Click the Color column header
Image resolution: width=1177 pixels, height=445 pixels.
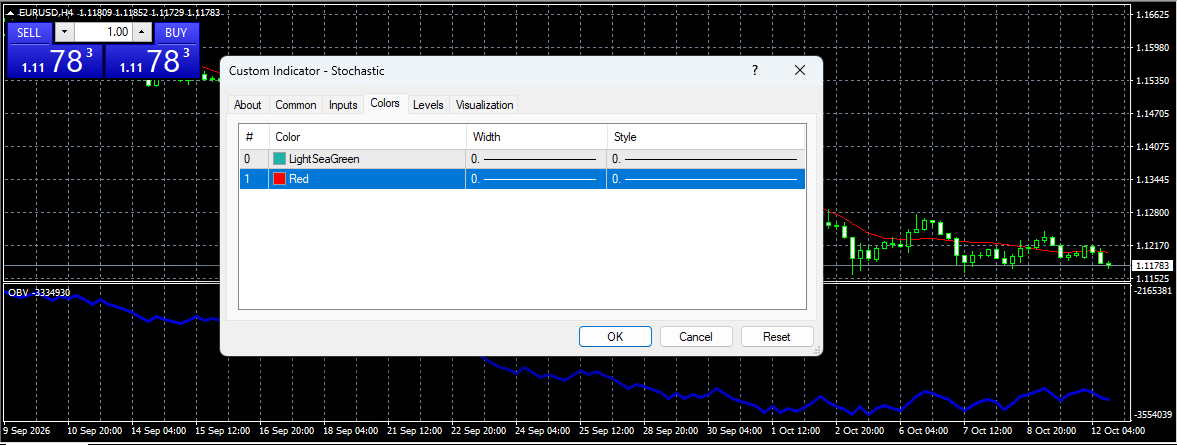tap(367, 137)
